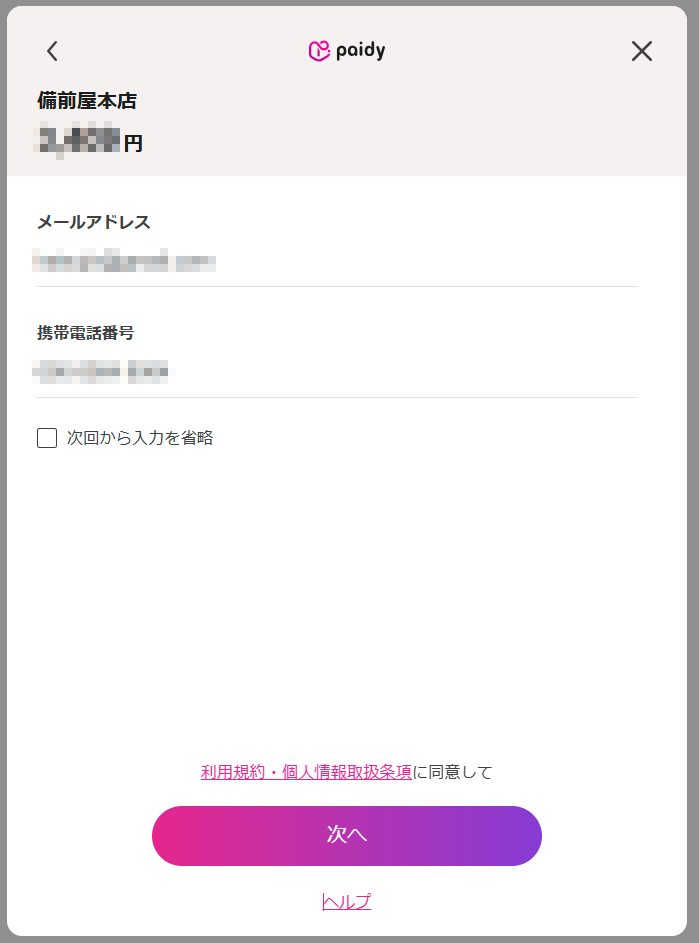Open the ヘルプ link

pos(346,902)
